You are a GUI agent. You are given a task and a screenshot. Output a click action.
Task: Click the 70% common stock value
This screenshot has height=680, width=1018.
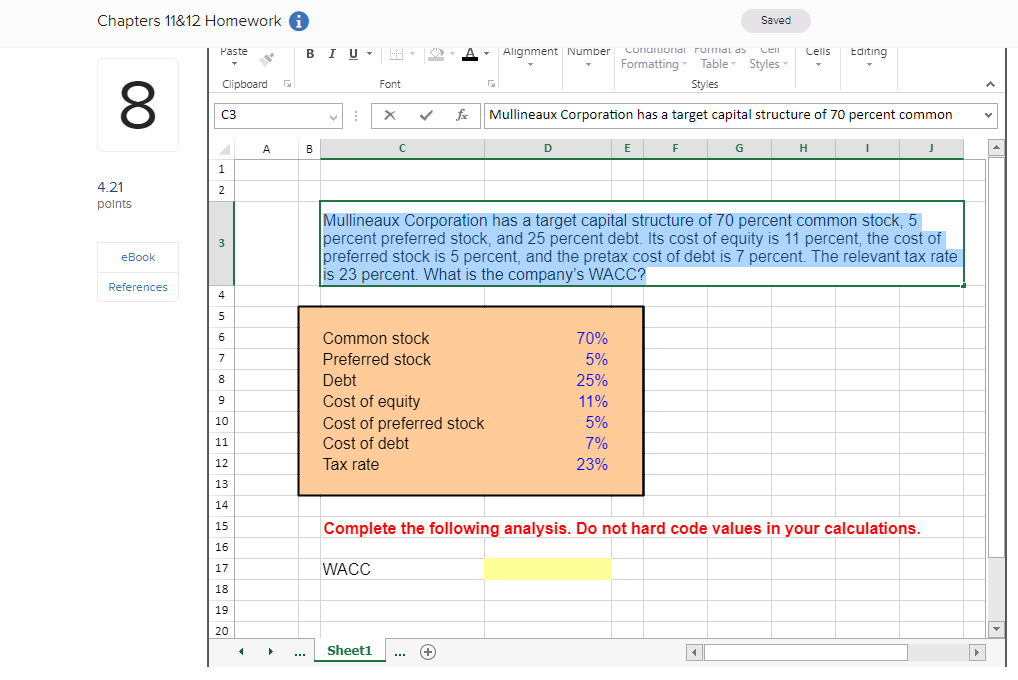(592, 338)
